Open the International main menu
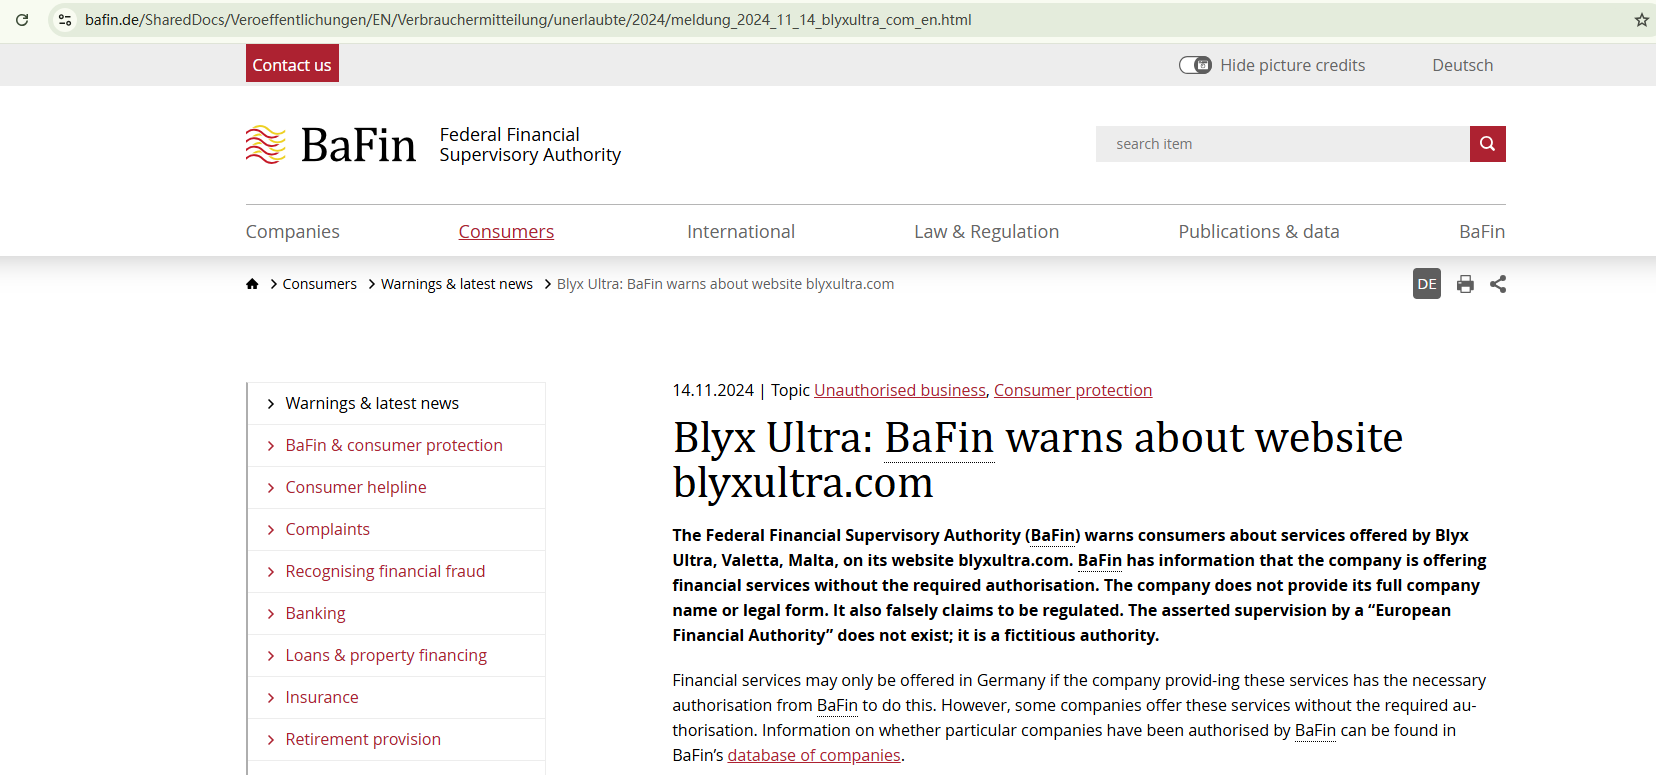 coord(741,232)
